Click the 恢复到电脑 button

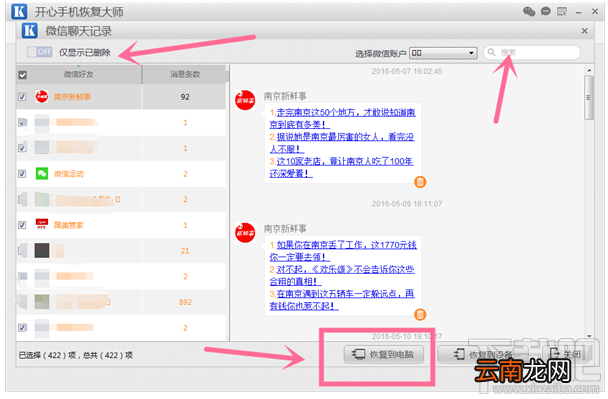(383, 354)
